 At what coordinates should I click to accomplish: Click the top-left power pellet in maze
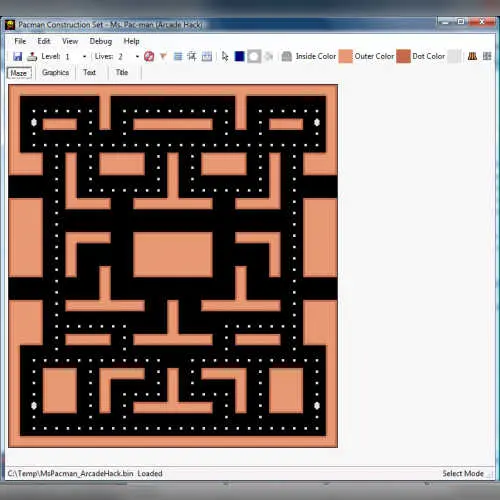(x=34, y=122)
